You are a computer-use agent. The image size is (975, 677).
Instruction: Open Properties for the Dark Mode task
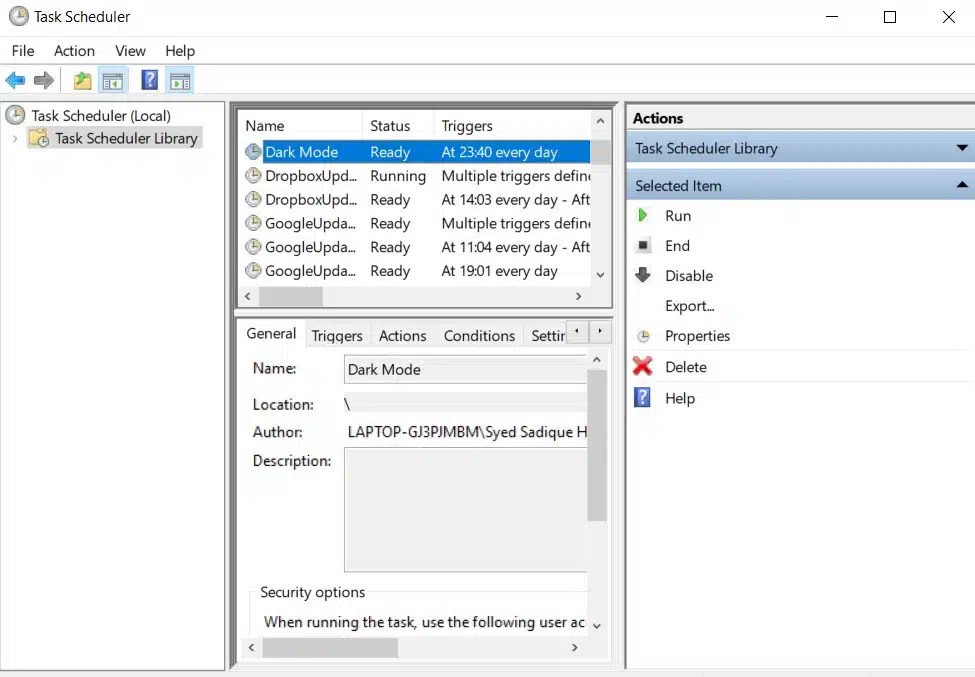697,336
